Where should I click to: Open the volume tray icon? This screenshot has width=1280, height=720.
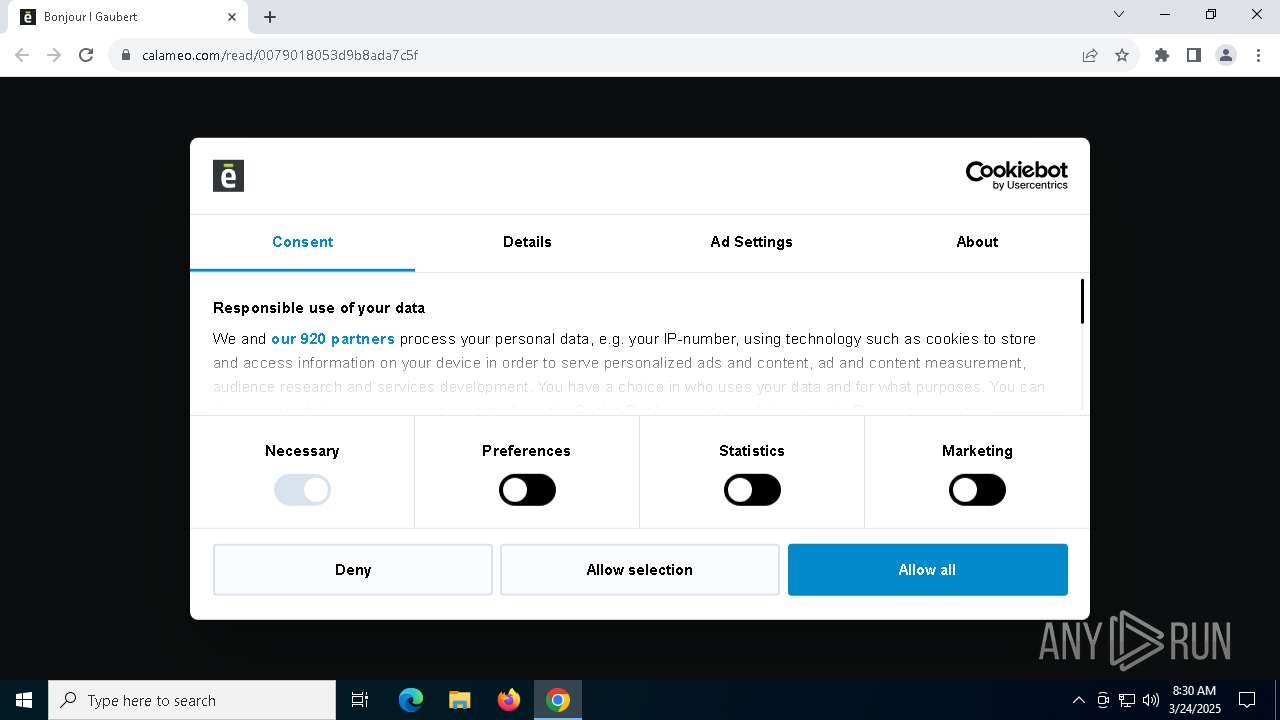tap(1150, 700)
